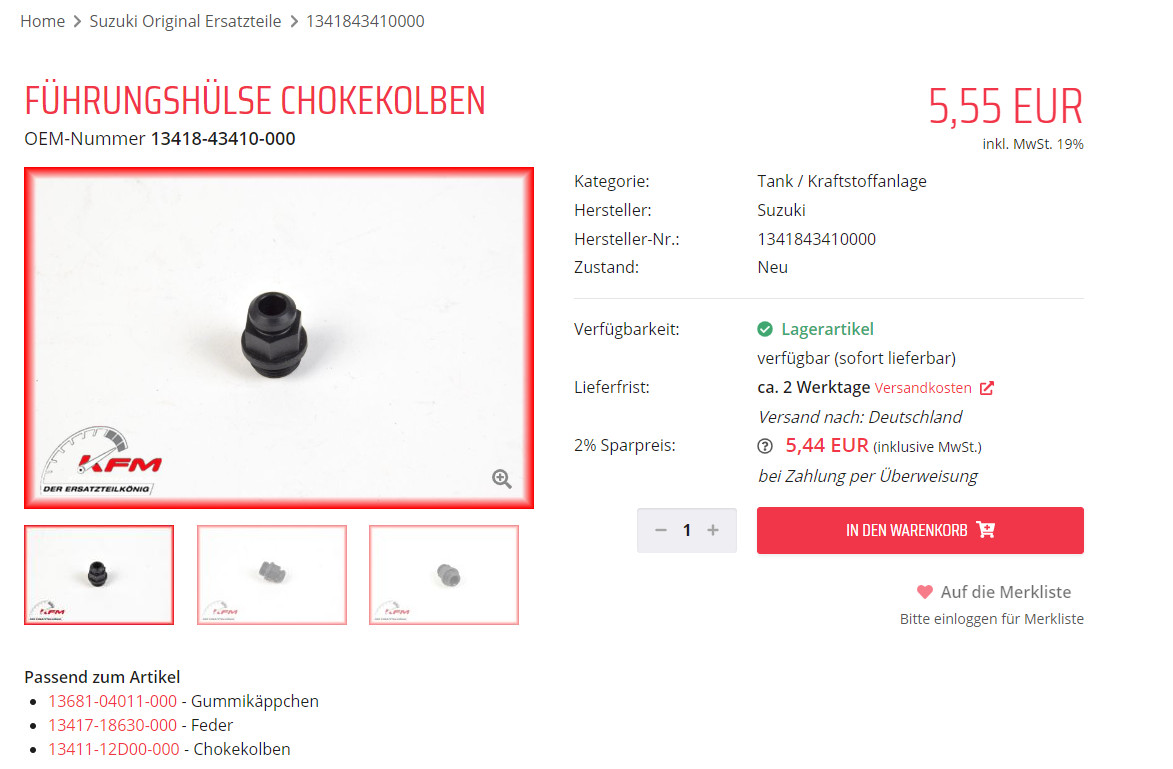The image size is (1173, 769).
Task: Click the quantity input field
Action: tap(687, 530)
